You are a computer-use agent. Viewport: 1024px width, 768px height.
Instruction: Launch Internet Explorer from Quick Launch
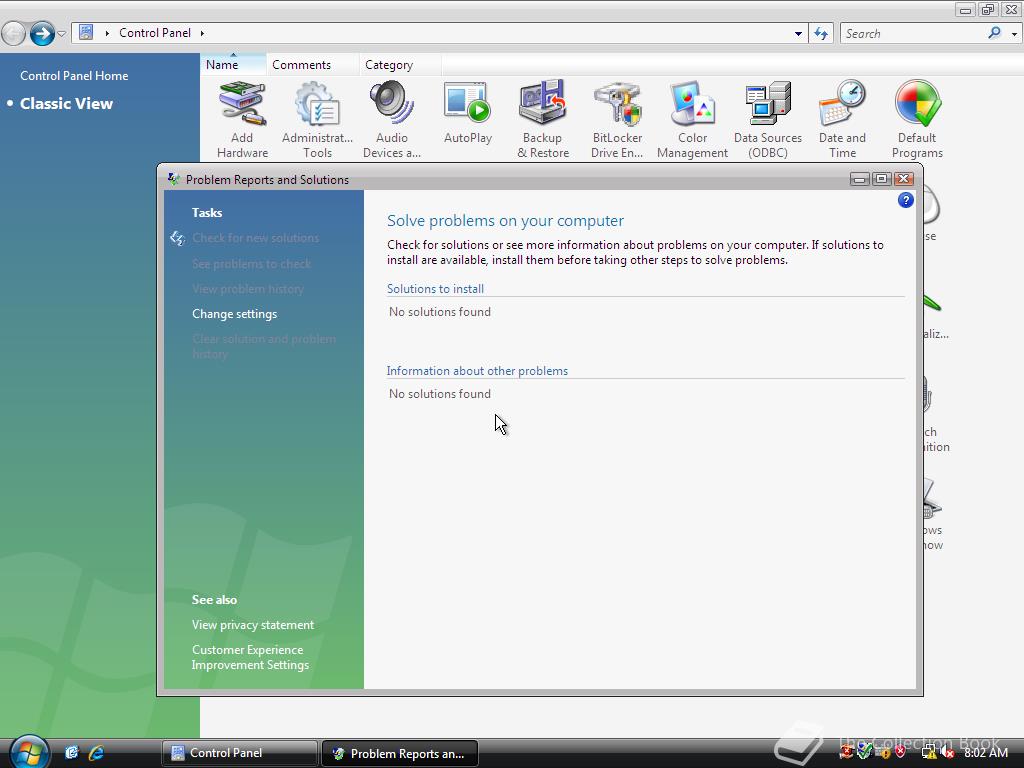(x=97, y=753)
